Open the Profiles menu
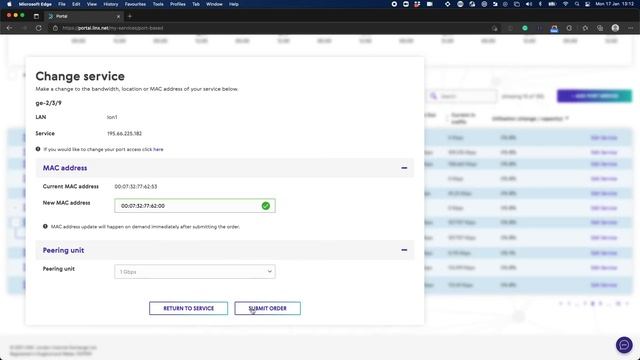The image size is (640, 360). click(x=178, y=4)
